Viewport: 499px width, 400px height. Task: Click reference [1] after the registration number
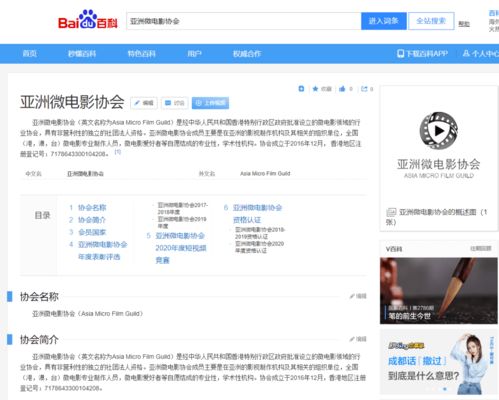pos(117,152)
